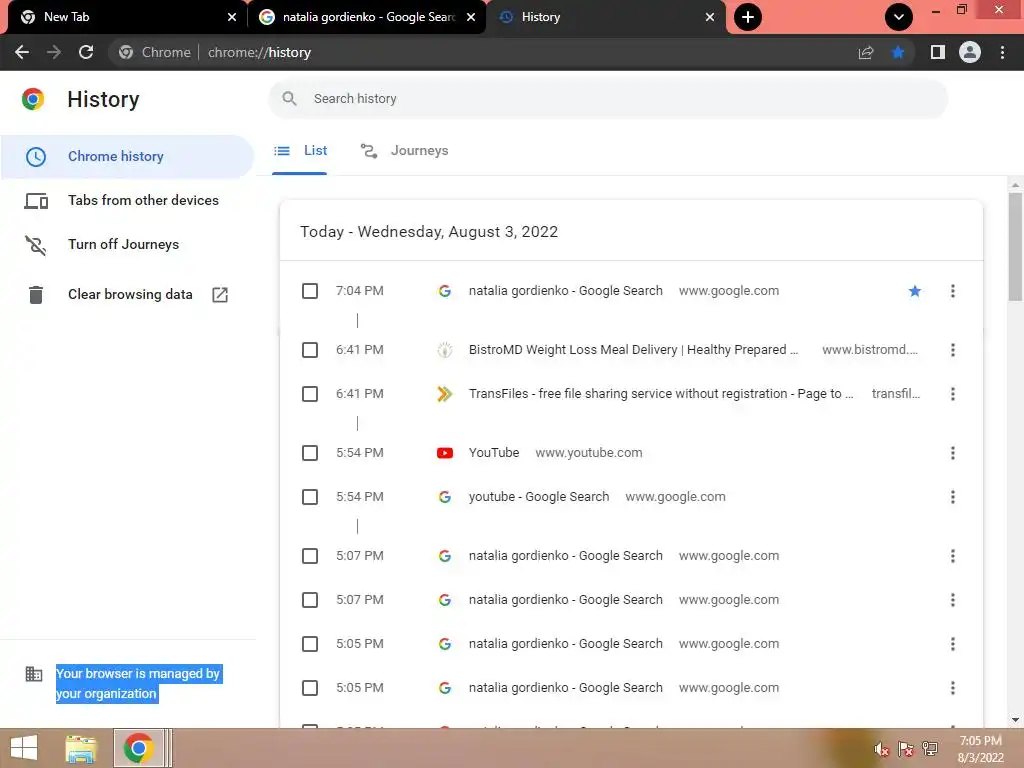Image resolution: width=1024 pixels, height=768 pixels.
Task: Open actions menu for second 5:05 PM entry
Action: pos(953,688)
